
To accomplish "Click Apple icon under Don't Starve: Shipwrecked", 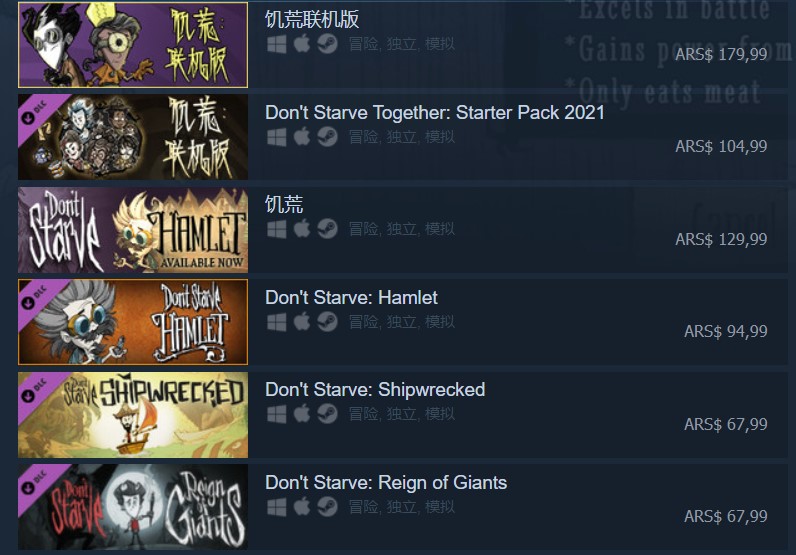I will [302, 414].
